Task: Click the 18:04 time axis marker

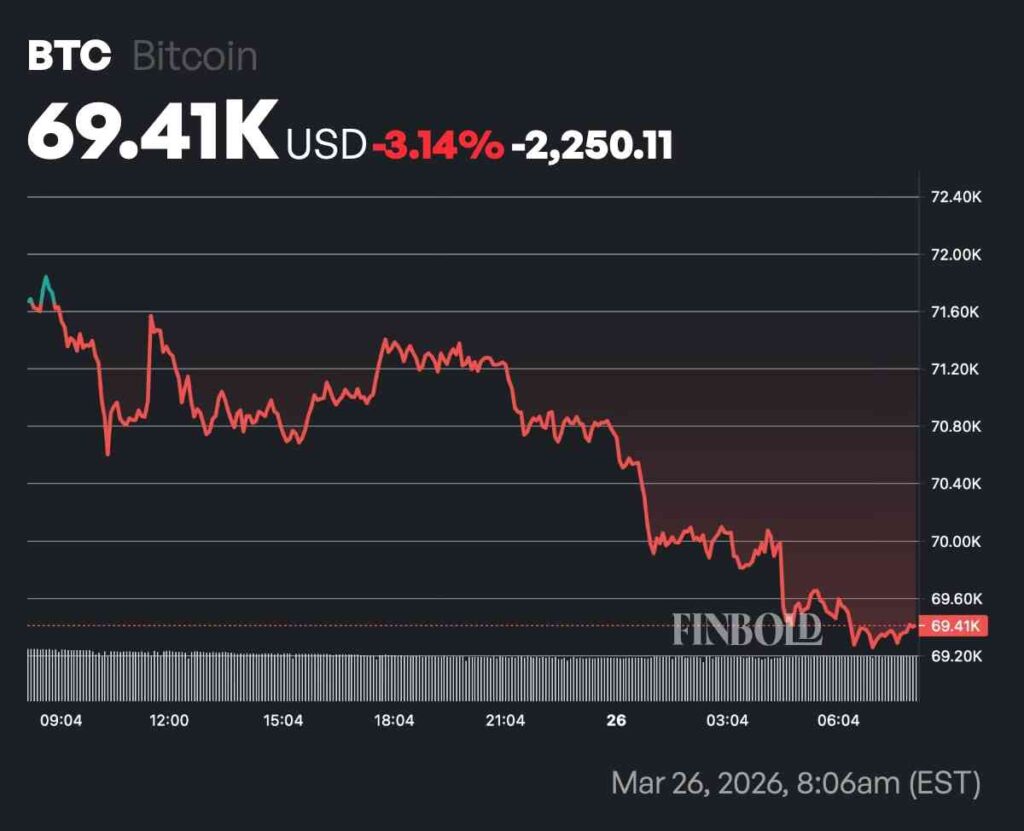Action: tap(394, 720)
